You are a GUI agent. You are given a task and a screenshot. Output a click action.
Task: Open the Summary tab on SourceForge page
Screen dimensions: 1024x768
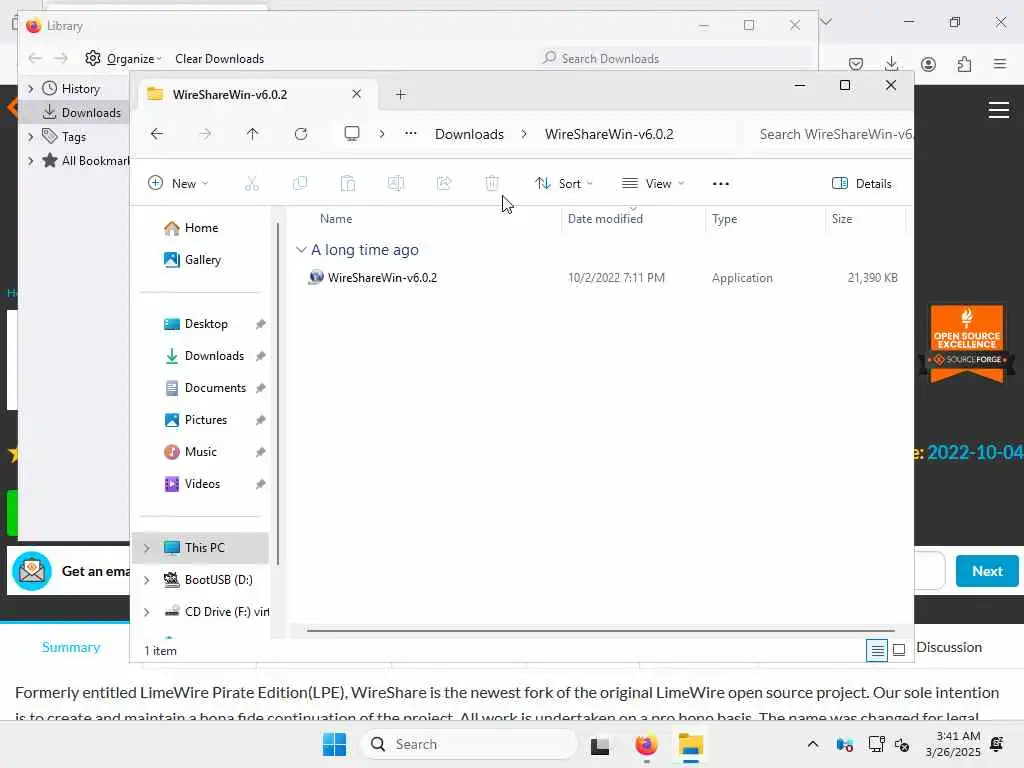point(71,647)
